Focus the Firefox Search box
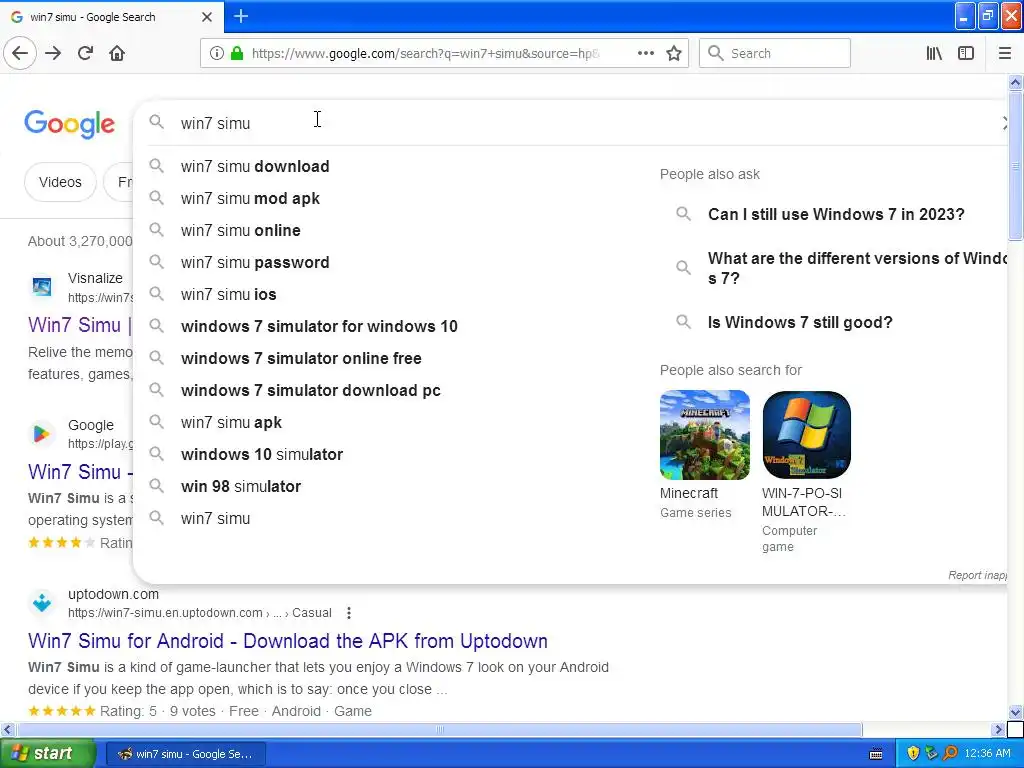The width and height of the screenshot is (1024, 768). point(775,53)
